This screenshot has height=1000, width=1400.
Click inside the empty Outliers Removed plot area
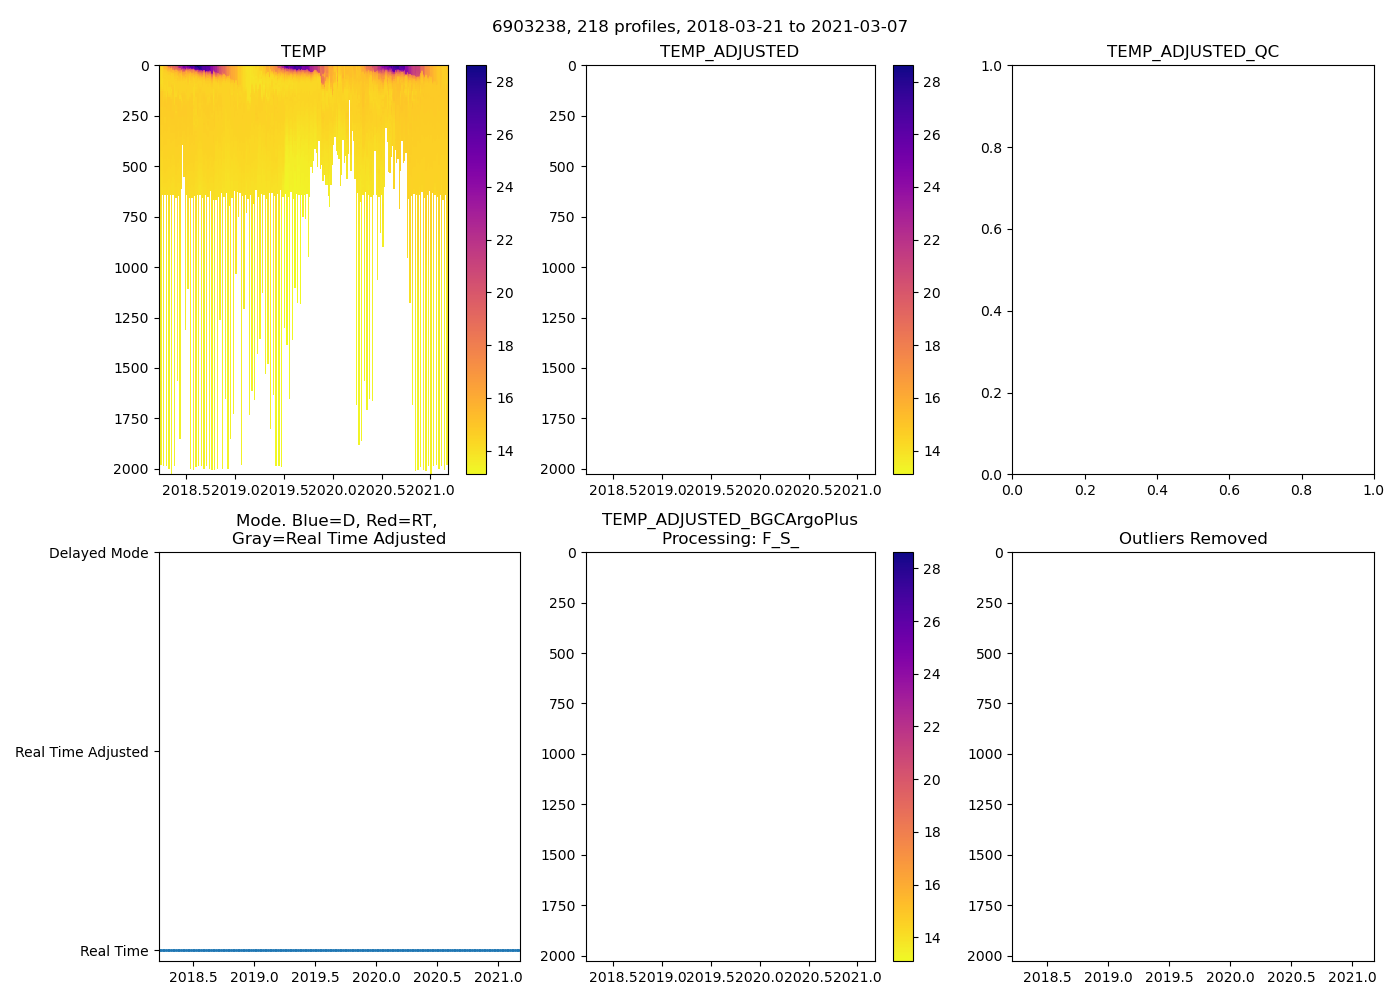1192,756
